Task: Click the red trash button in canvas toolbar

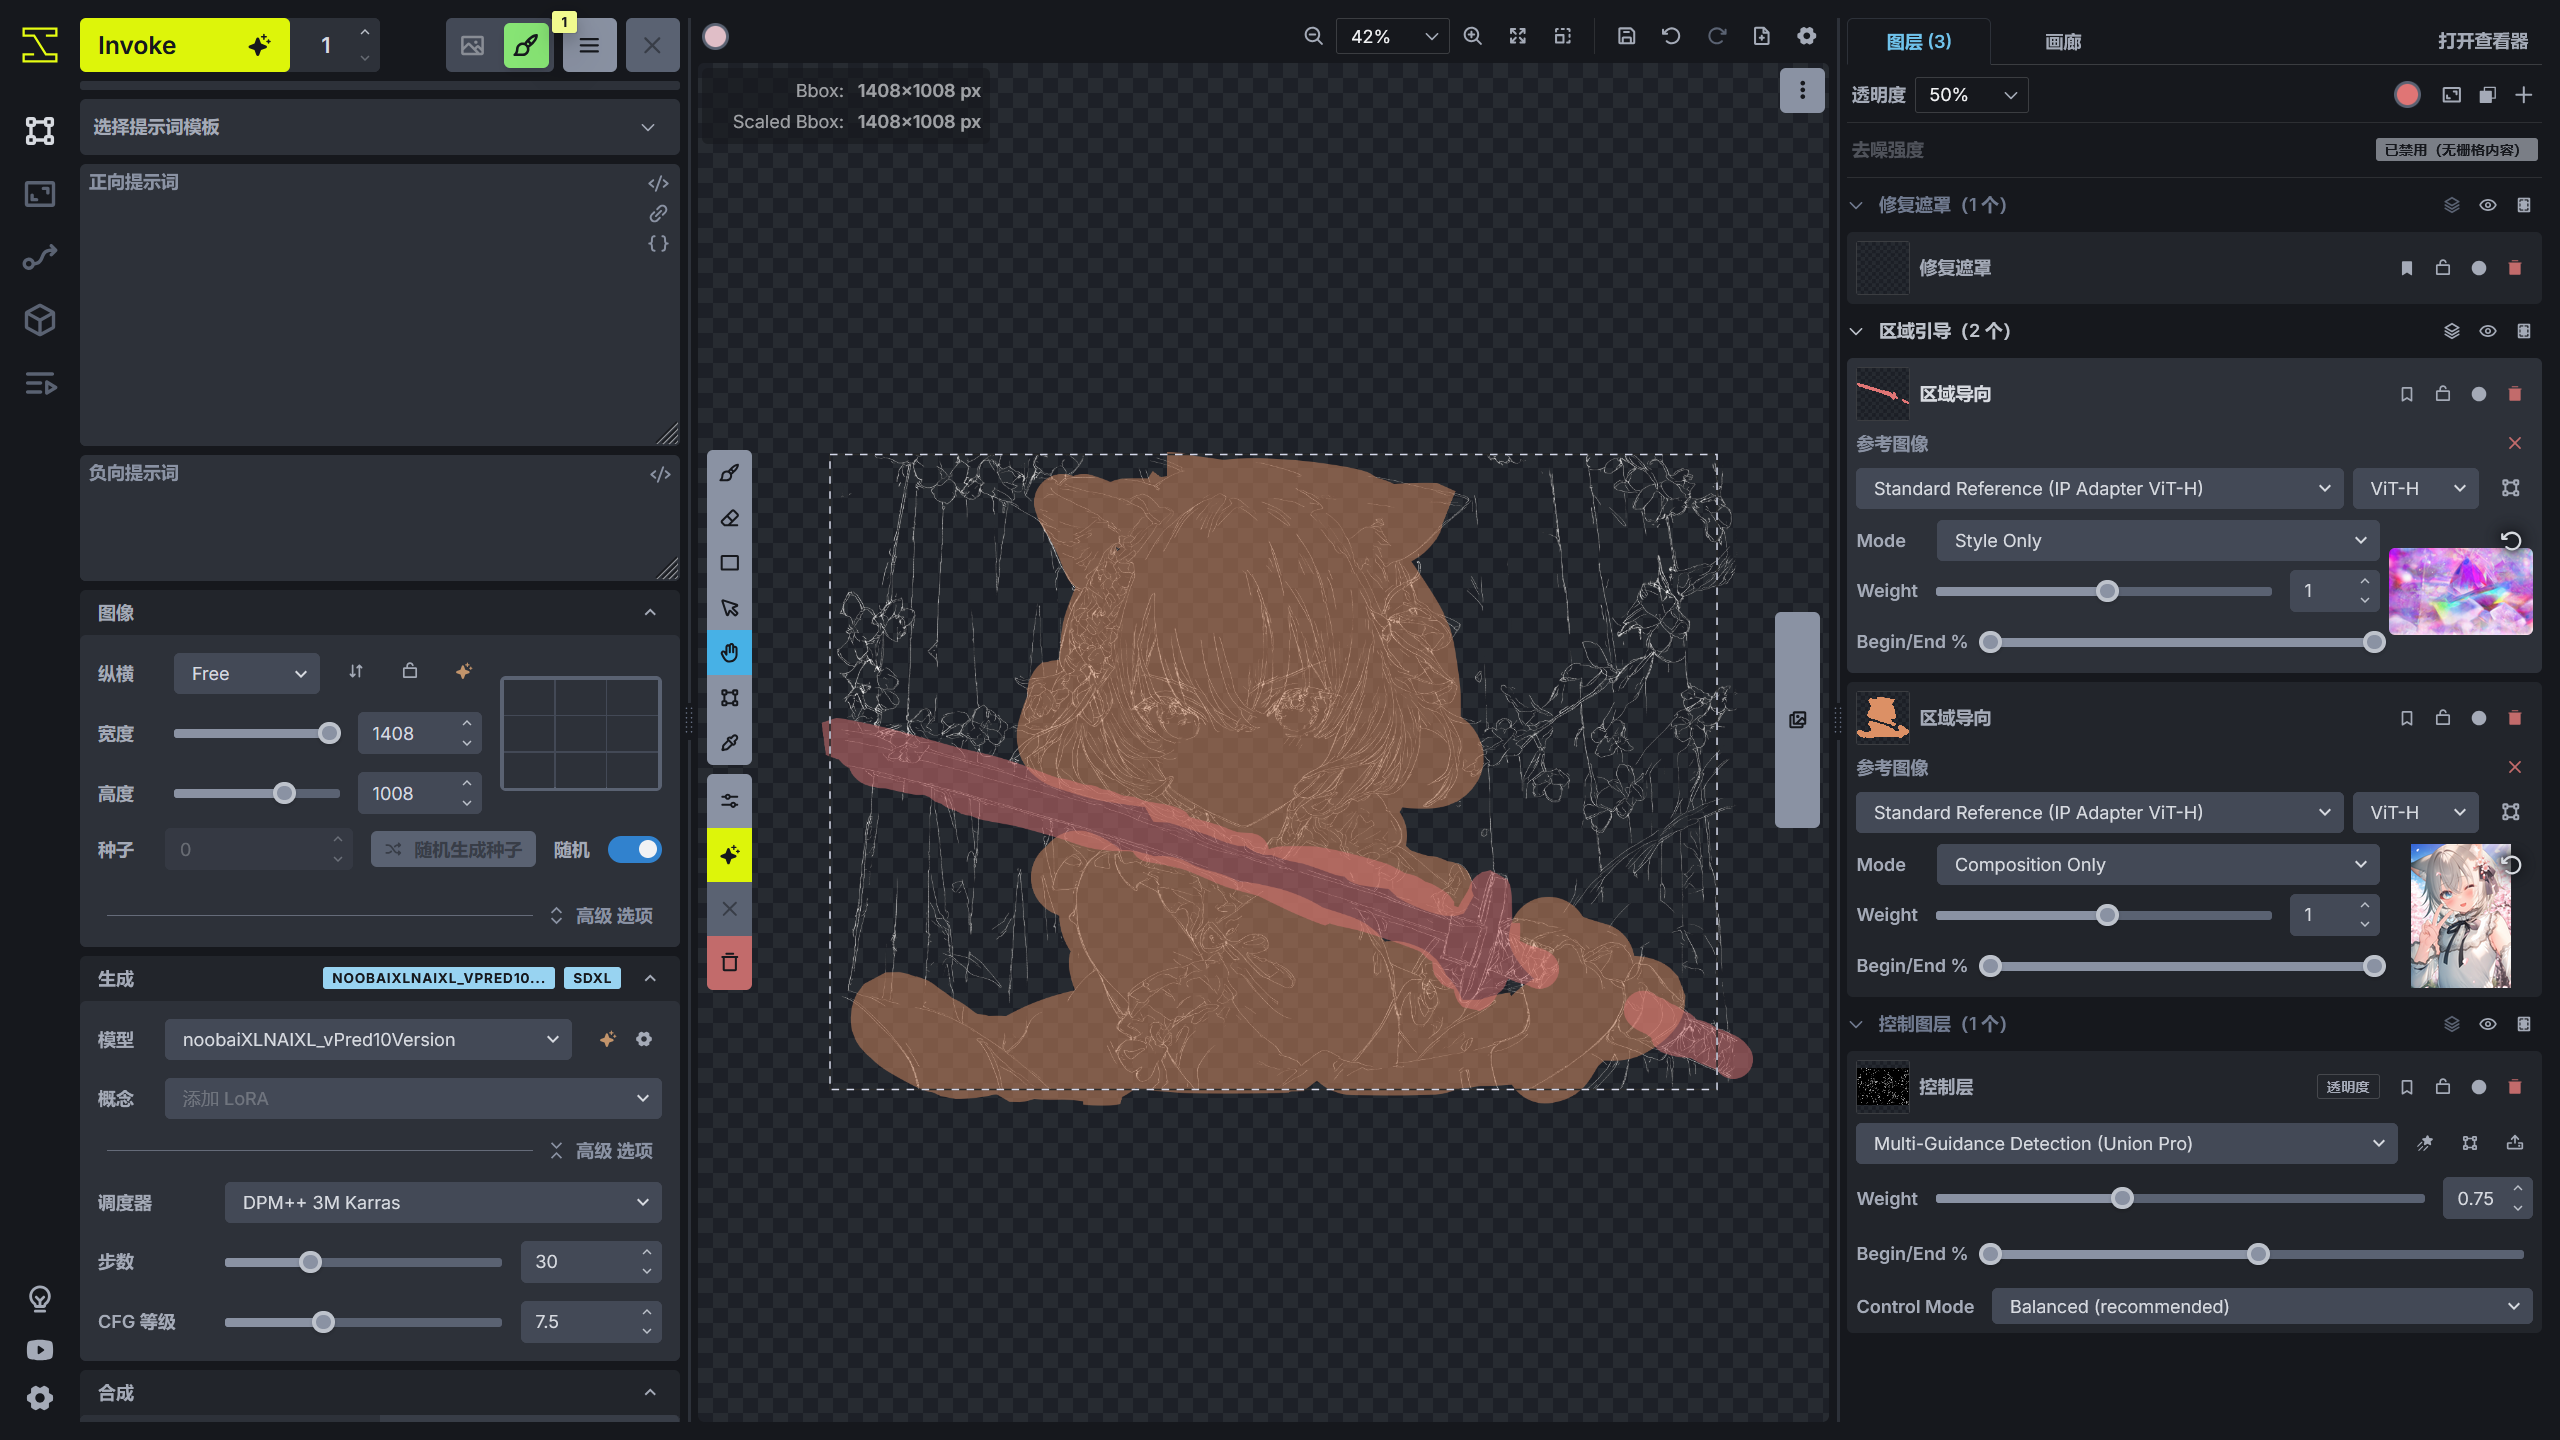Action: [x=729, y=963]
